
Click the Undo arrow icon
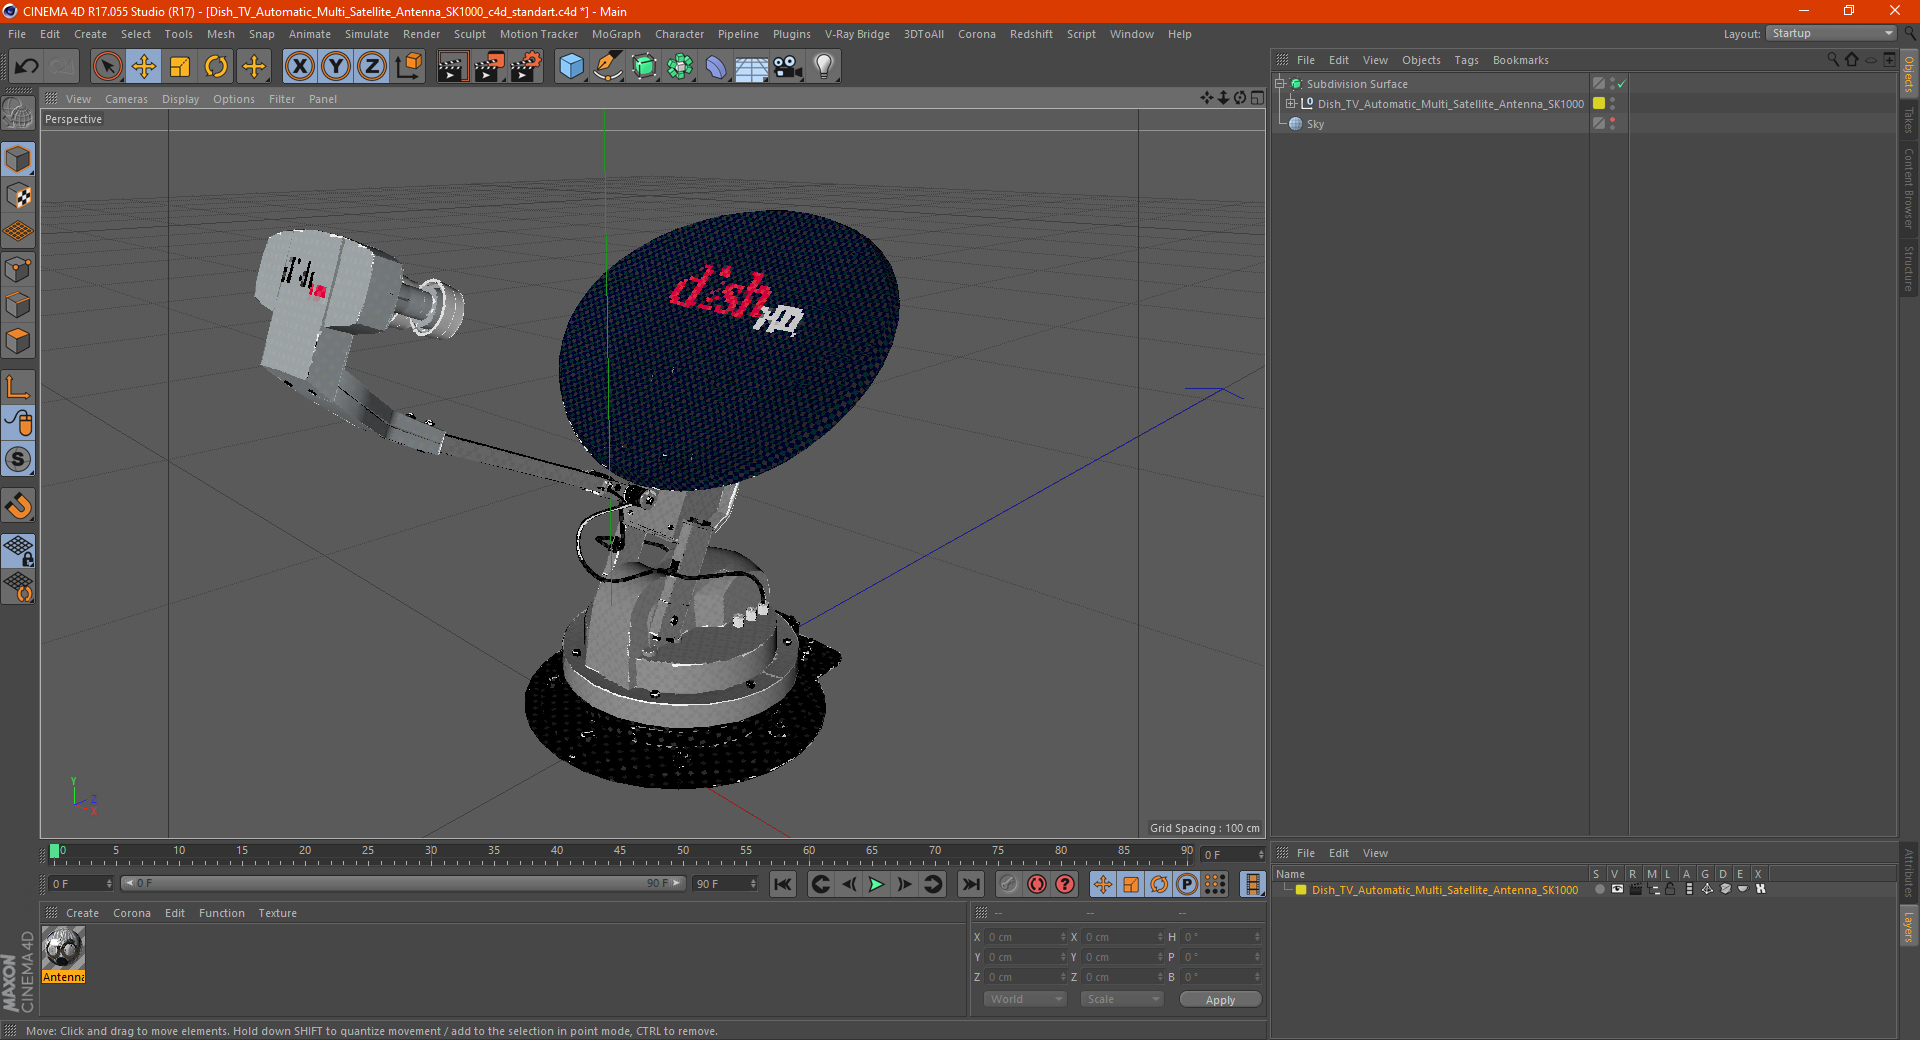click(x=26, y=67)
